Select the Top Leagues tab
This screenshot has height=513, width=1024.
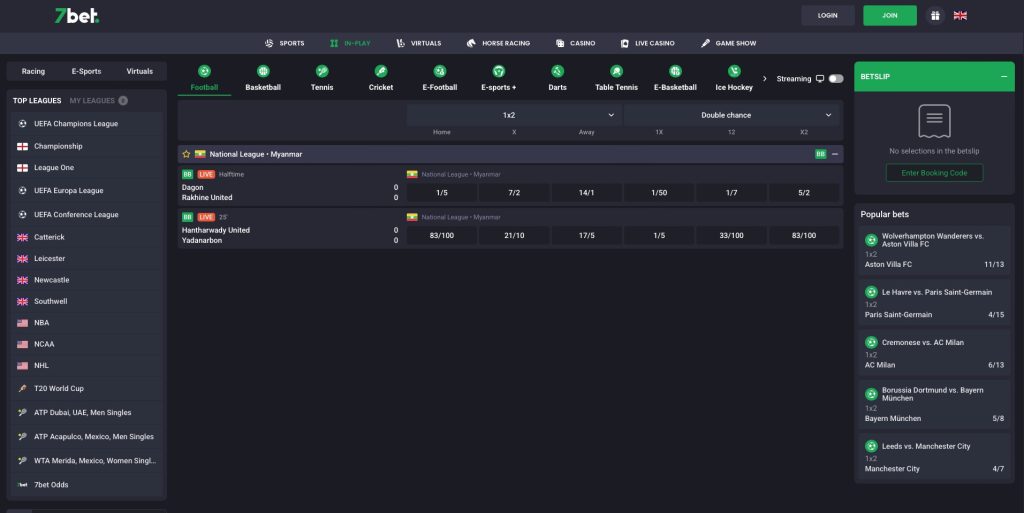point(37,101)
